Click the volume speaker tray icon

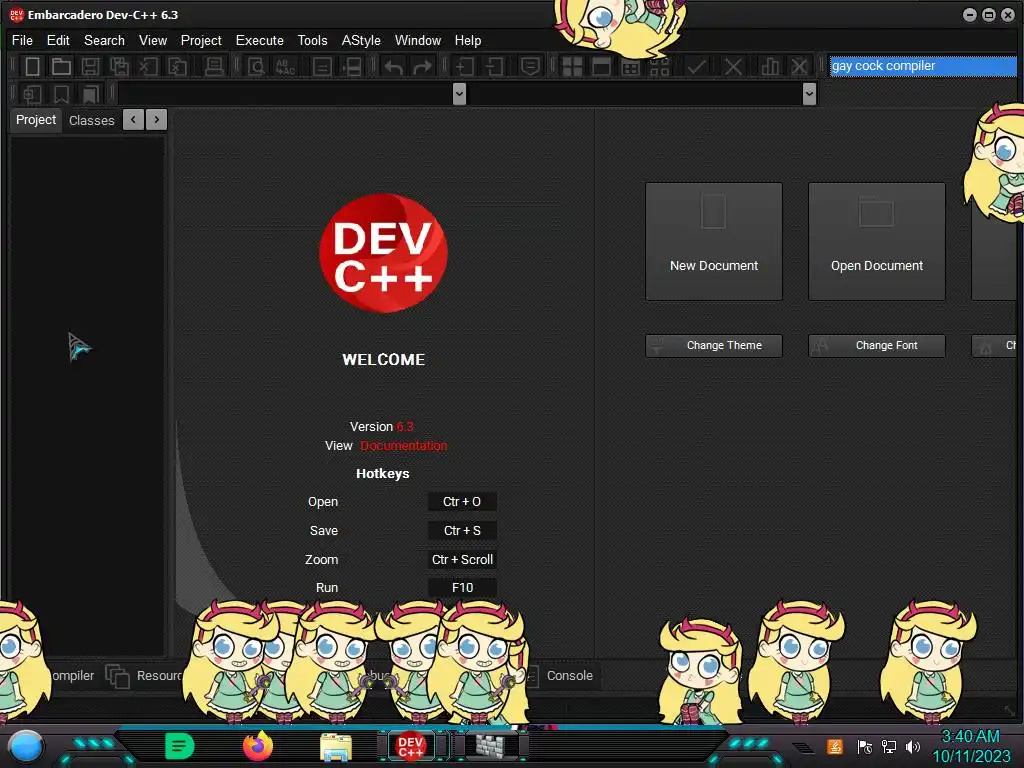[x=912, y=746]
